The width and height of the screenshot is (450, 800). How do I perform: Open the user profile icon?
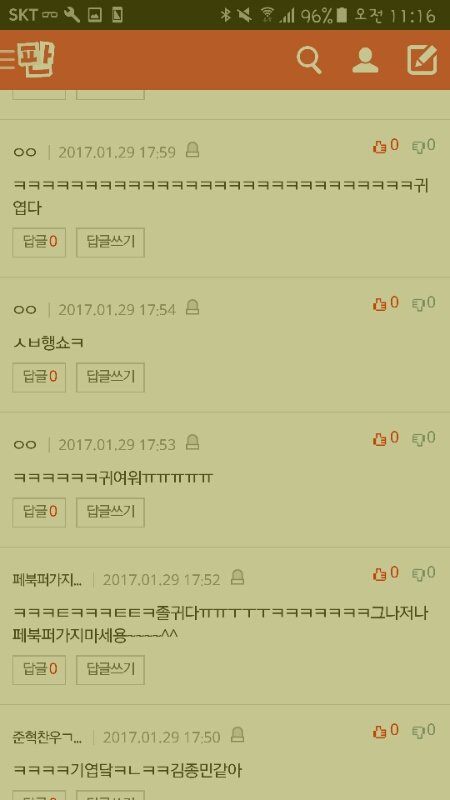[x=365, y=61]
